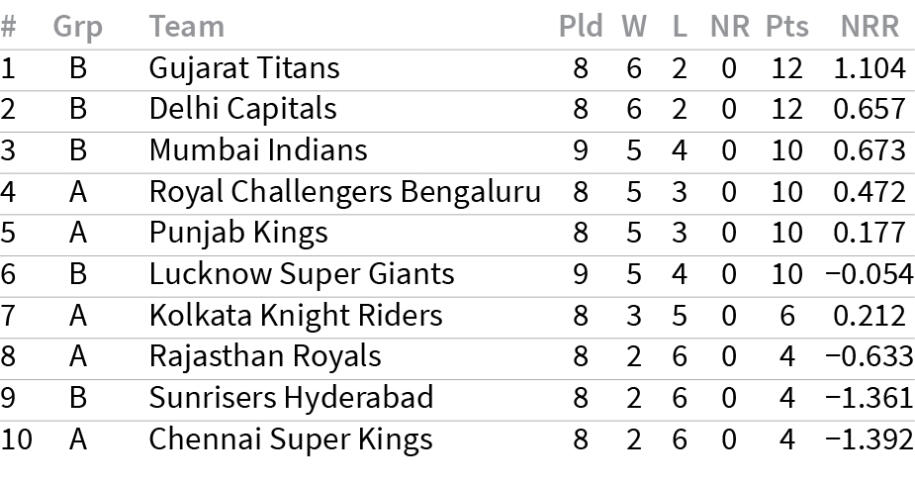Open the Rajasthan Royals team name
The image size is (915, 487).
pos(265,358)
